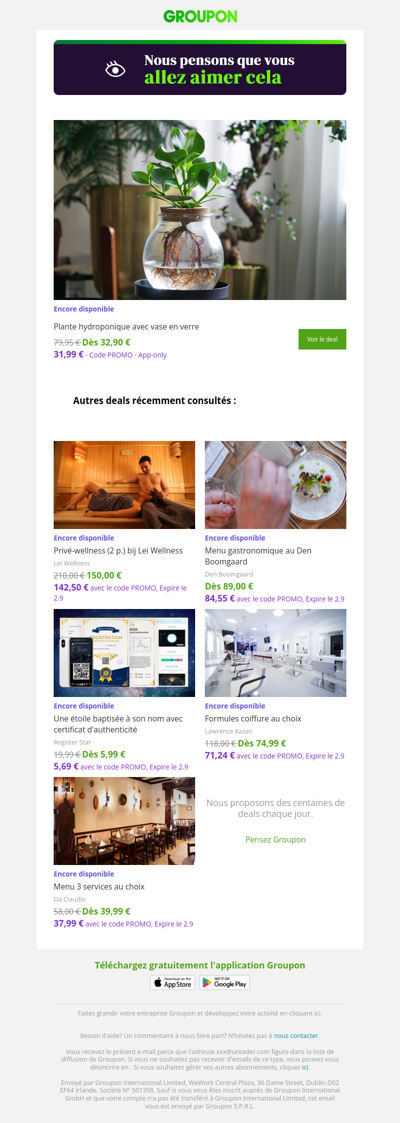This screenshot has width=400, height=1123.
Task: Click the 'Pensez Groupon' link
Action: click(275, 839)
